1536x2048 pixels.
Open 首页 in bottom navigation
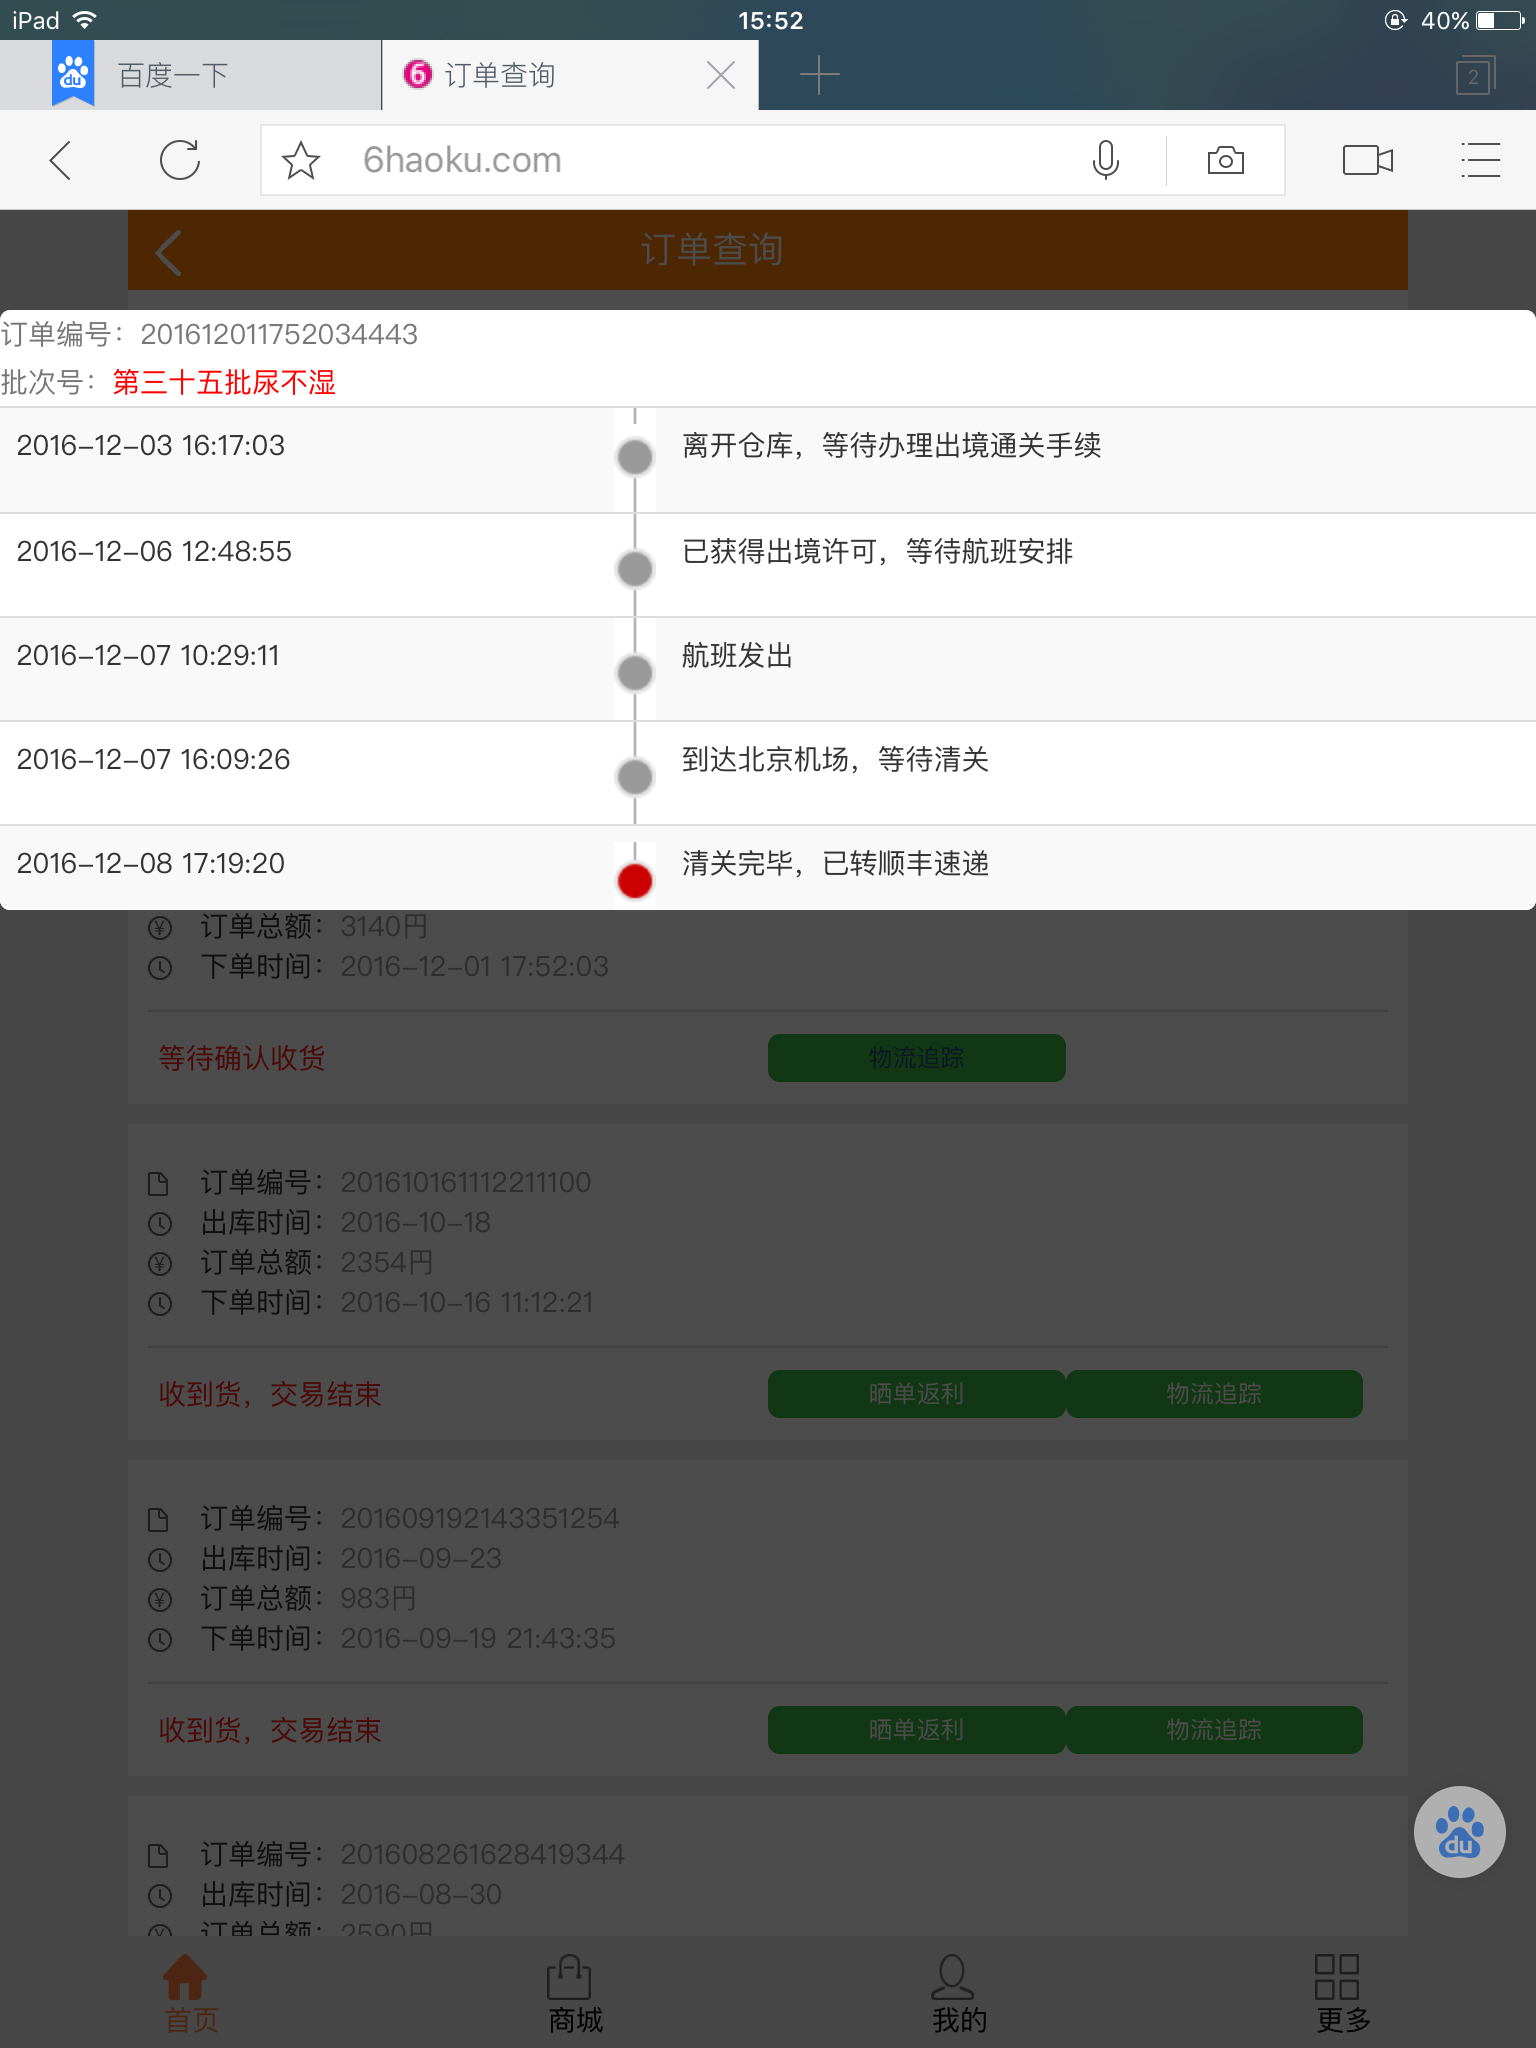pos(191,1994)
